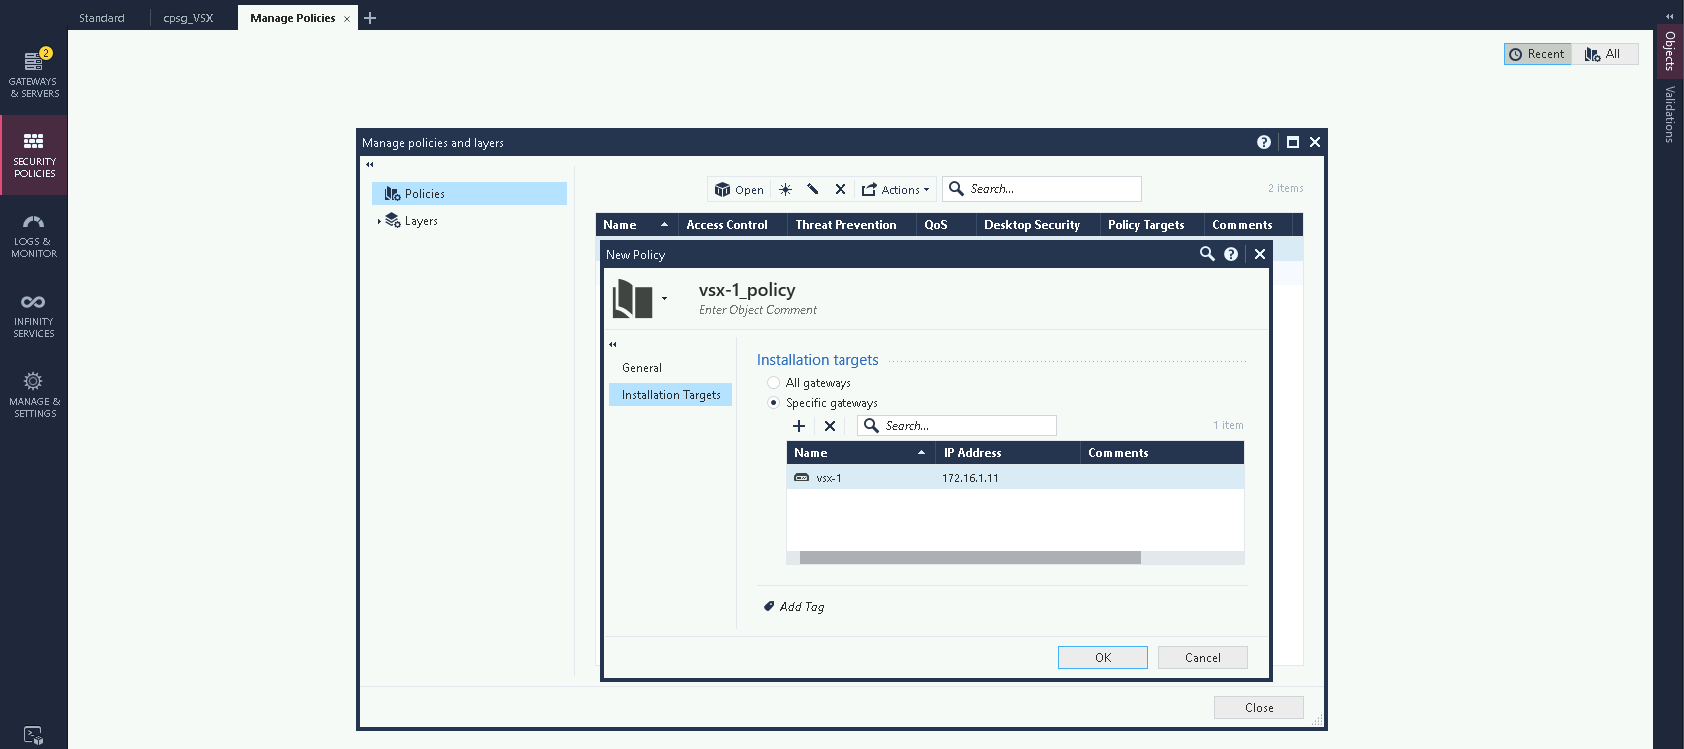Remove selected gateway with X icon
1684x749 pixels.
click(x=830, y=426)
